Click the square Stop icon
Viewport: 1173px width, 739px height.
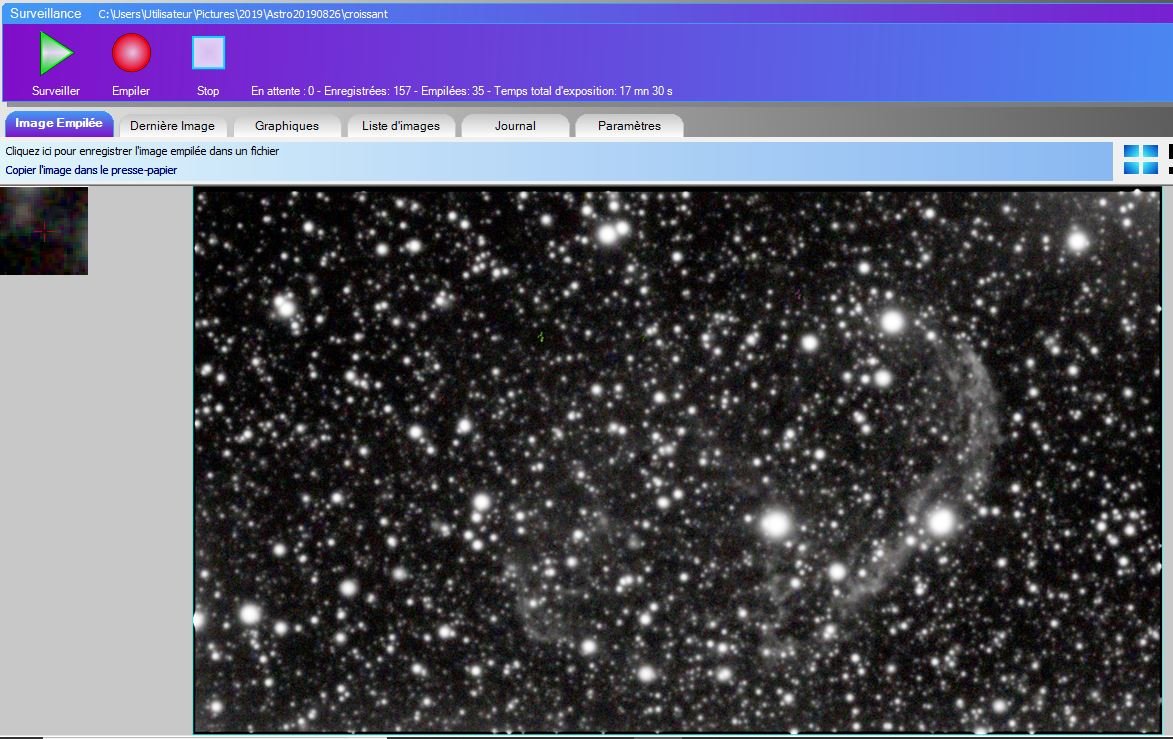click(208, 53)
